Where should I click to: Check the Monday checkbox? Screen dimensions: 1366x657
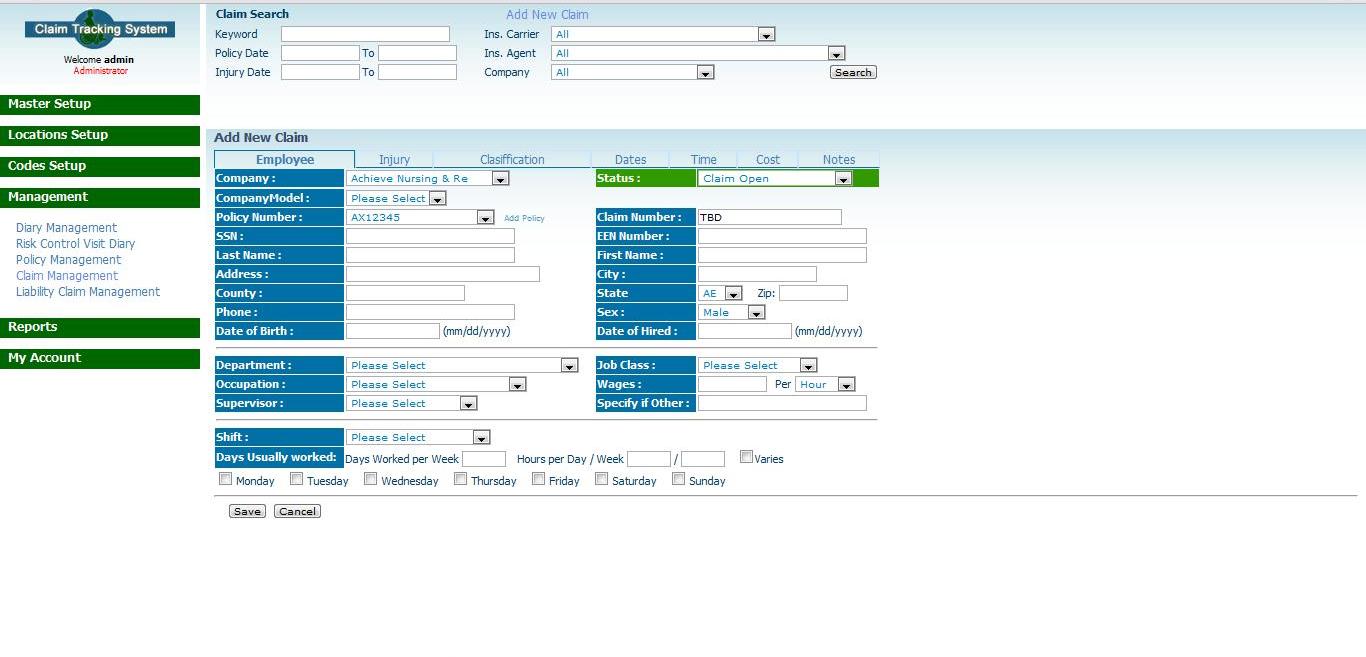tap(225, 479)
